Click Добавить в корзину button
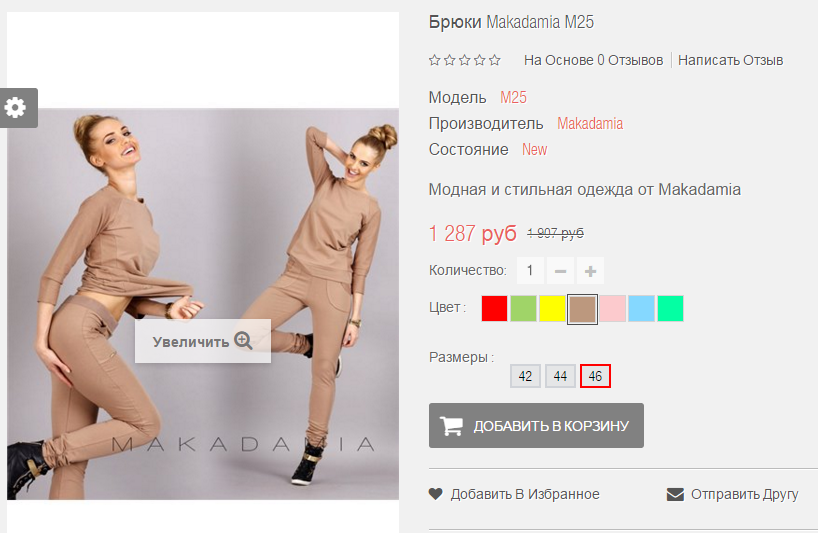 [x=536, y=426]
